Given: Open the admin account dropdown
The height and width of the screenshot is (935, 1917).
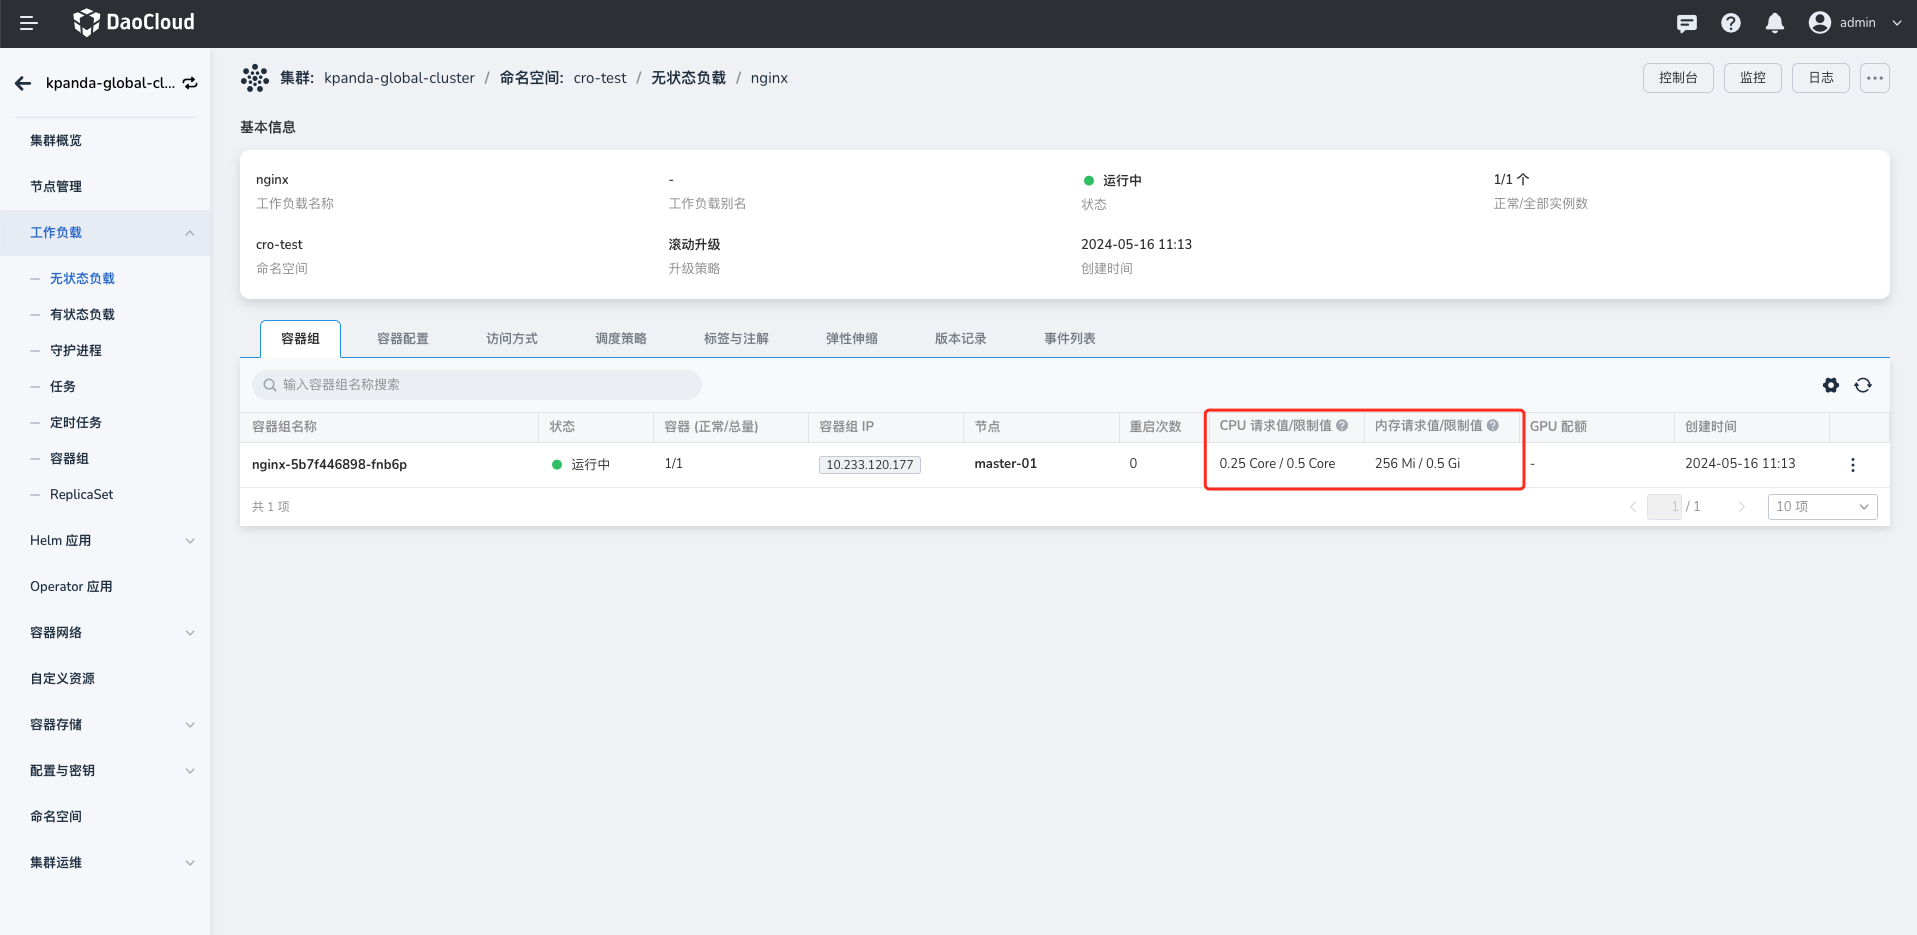Looking at the screenshot, I should click(1857, 22).
